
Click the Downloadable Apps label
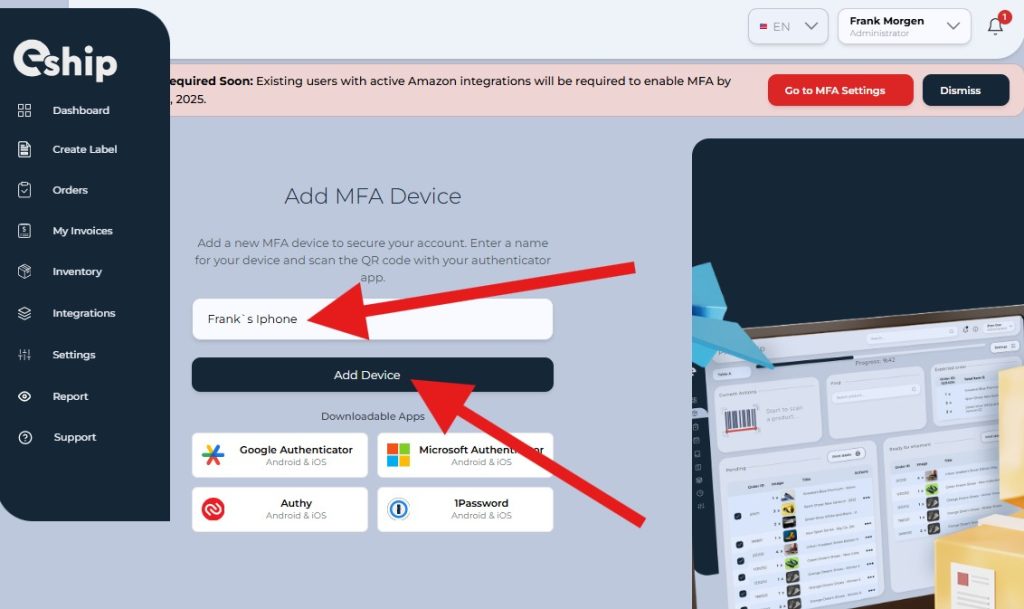point(373,416)
